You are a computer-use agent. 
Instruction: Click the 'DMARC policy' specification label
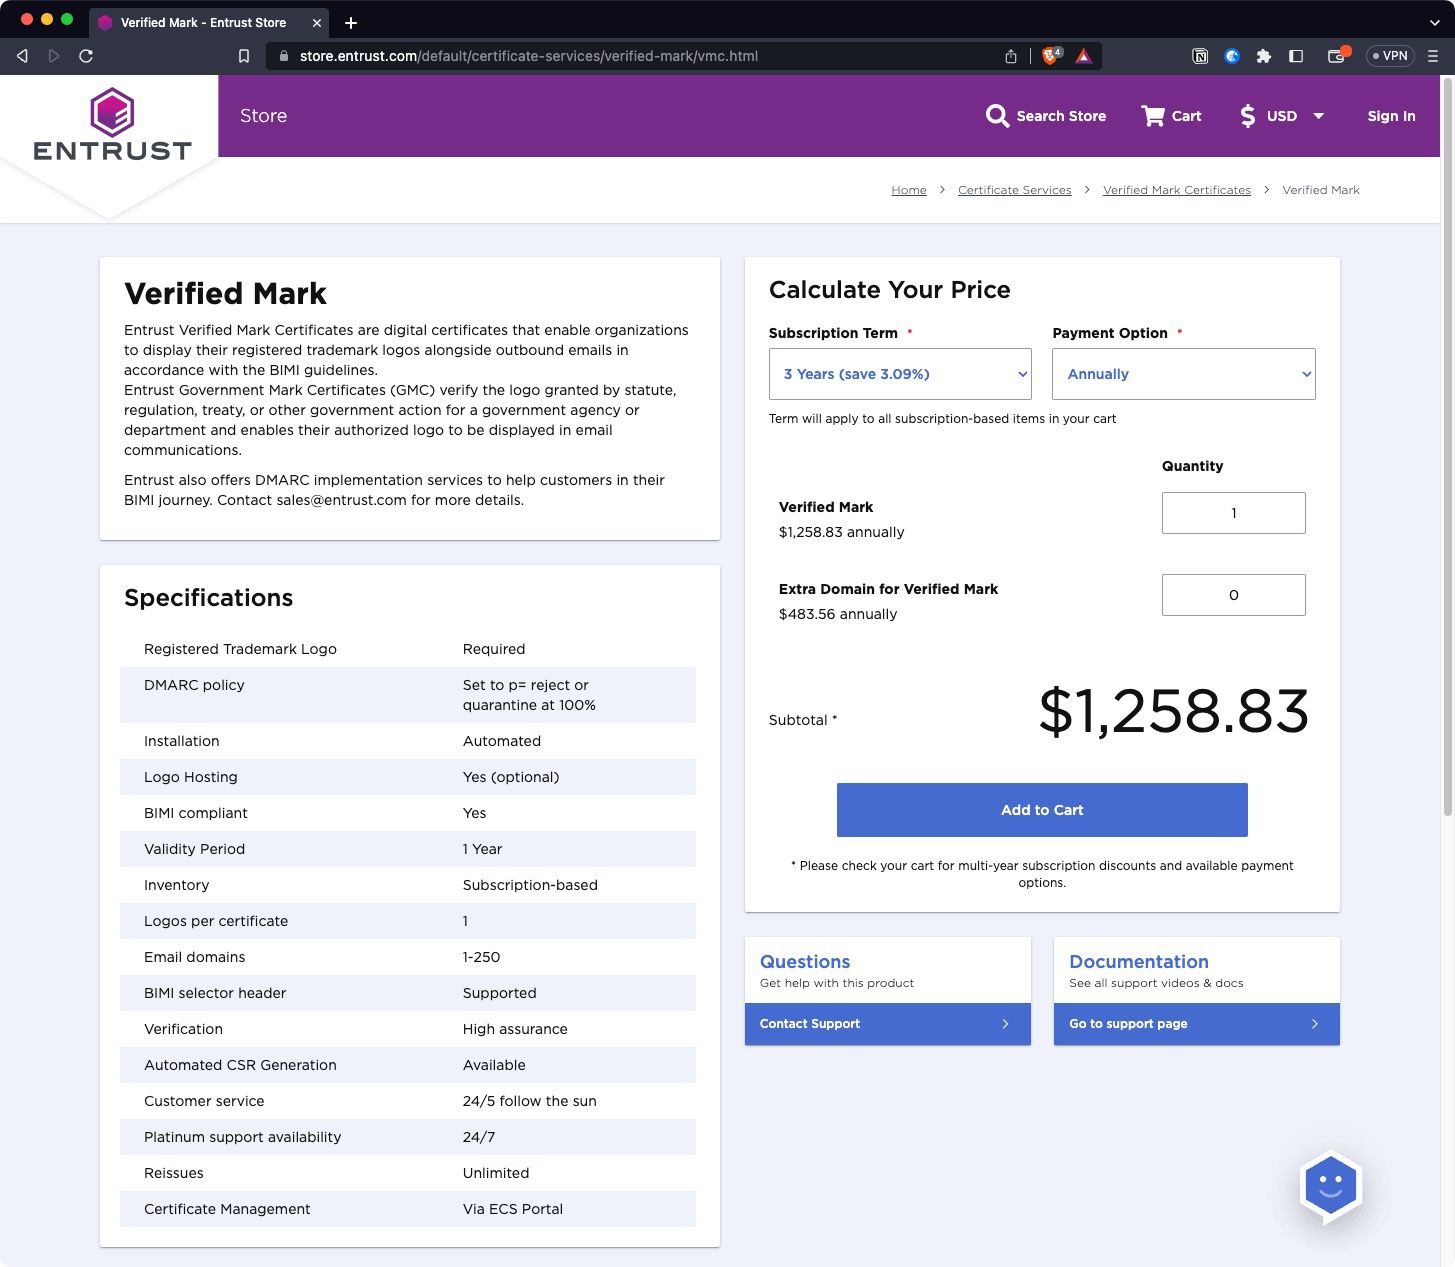(x=194, y=685)
